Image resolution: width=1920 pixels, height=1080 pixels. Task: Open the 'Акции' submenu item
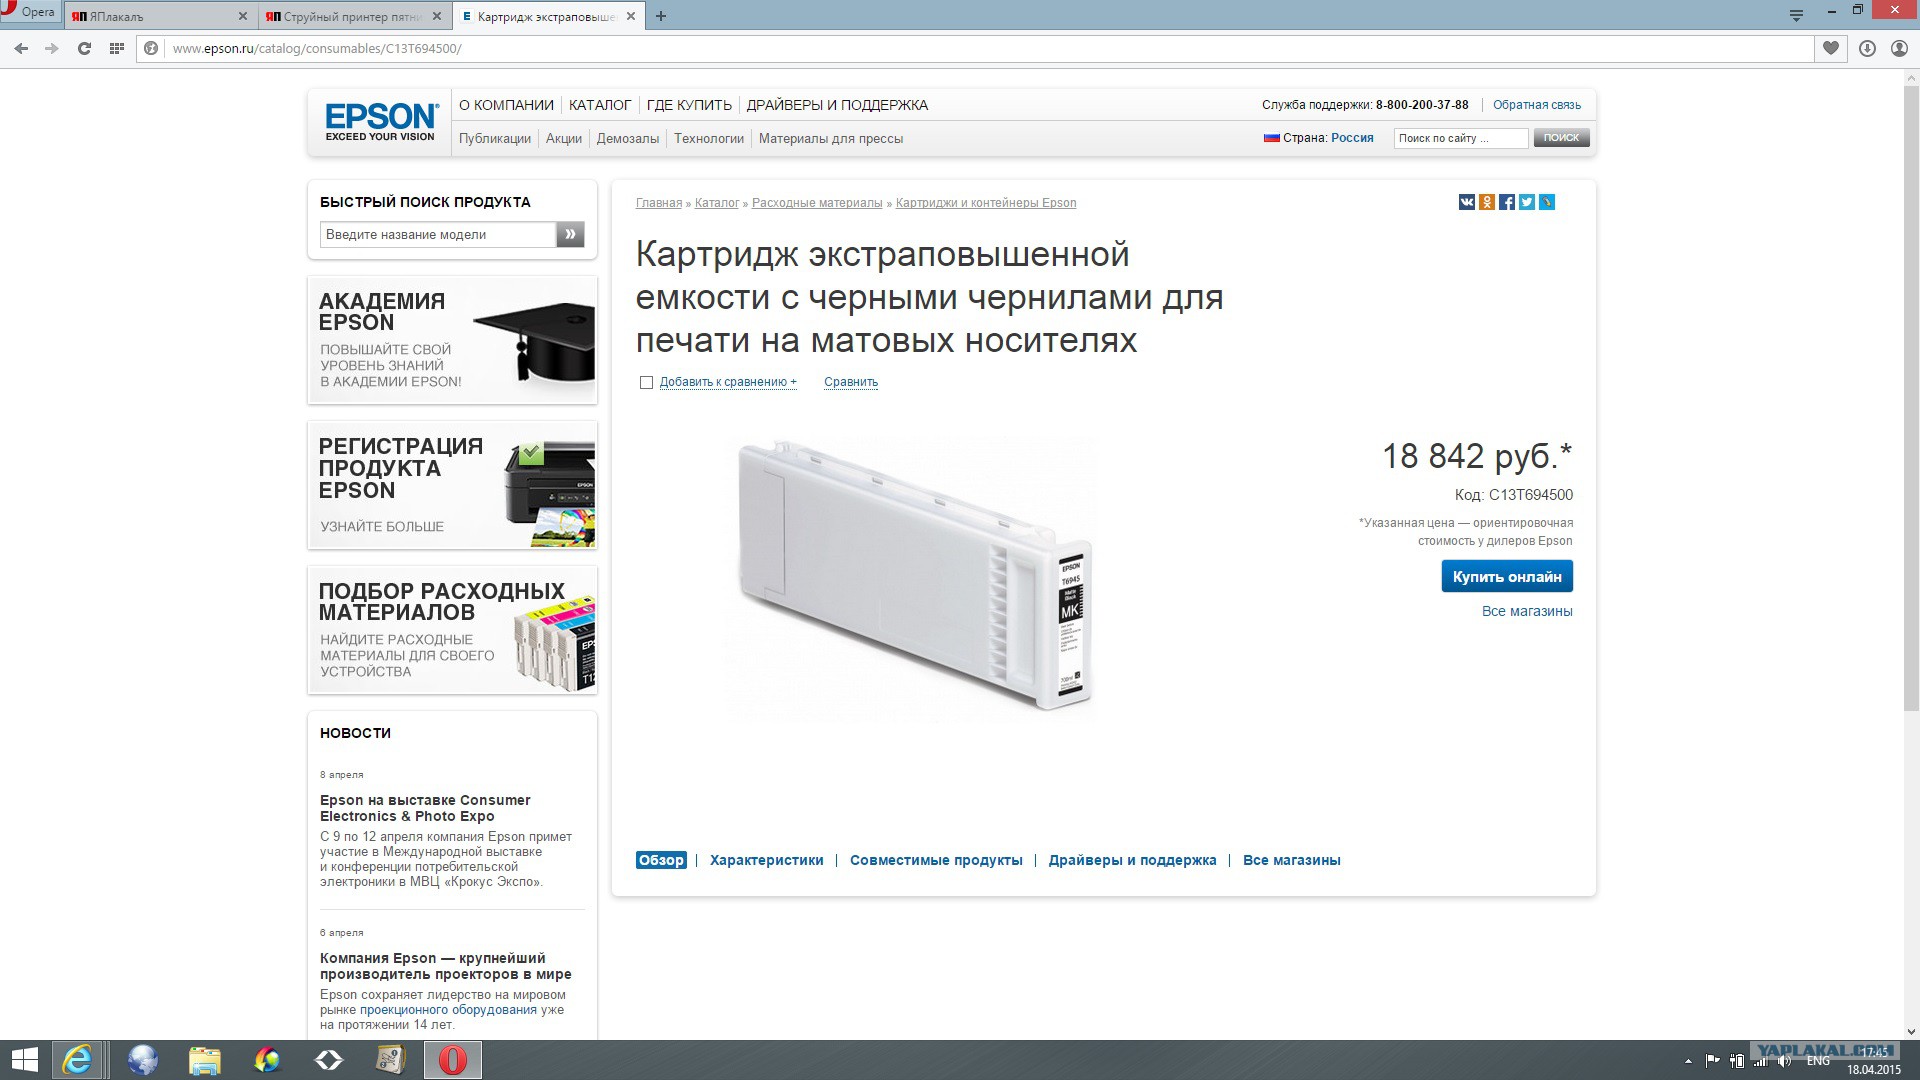(x=564, y=139)
